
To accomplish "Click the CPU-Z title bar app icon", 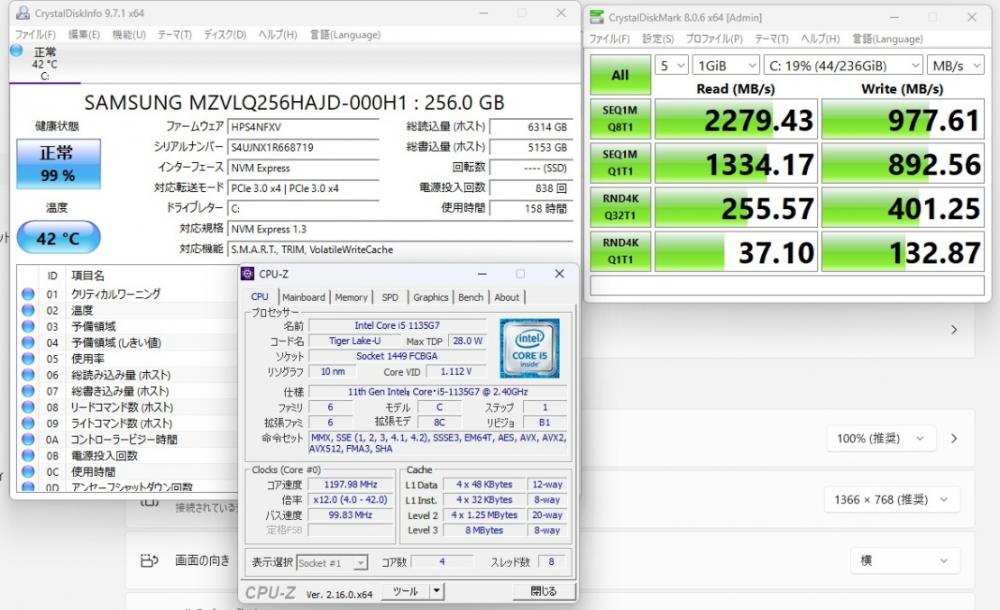I will 248,274.
